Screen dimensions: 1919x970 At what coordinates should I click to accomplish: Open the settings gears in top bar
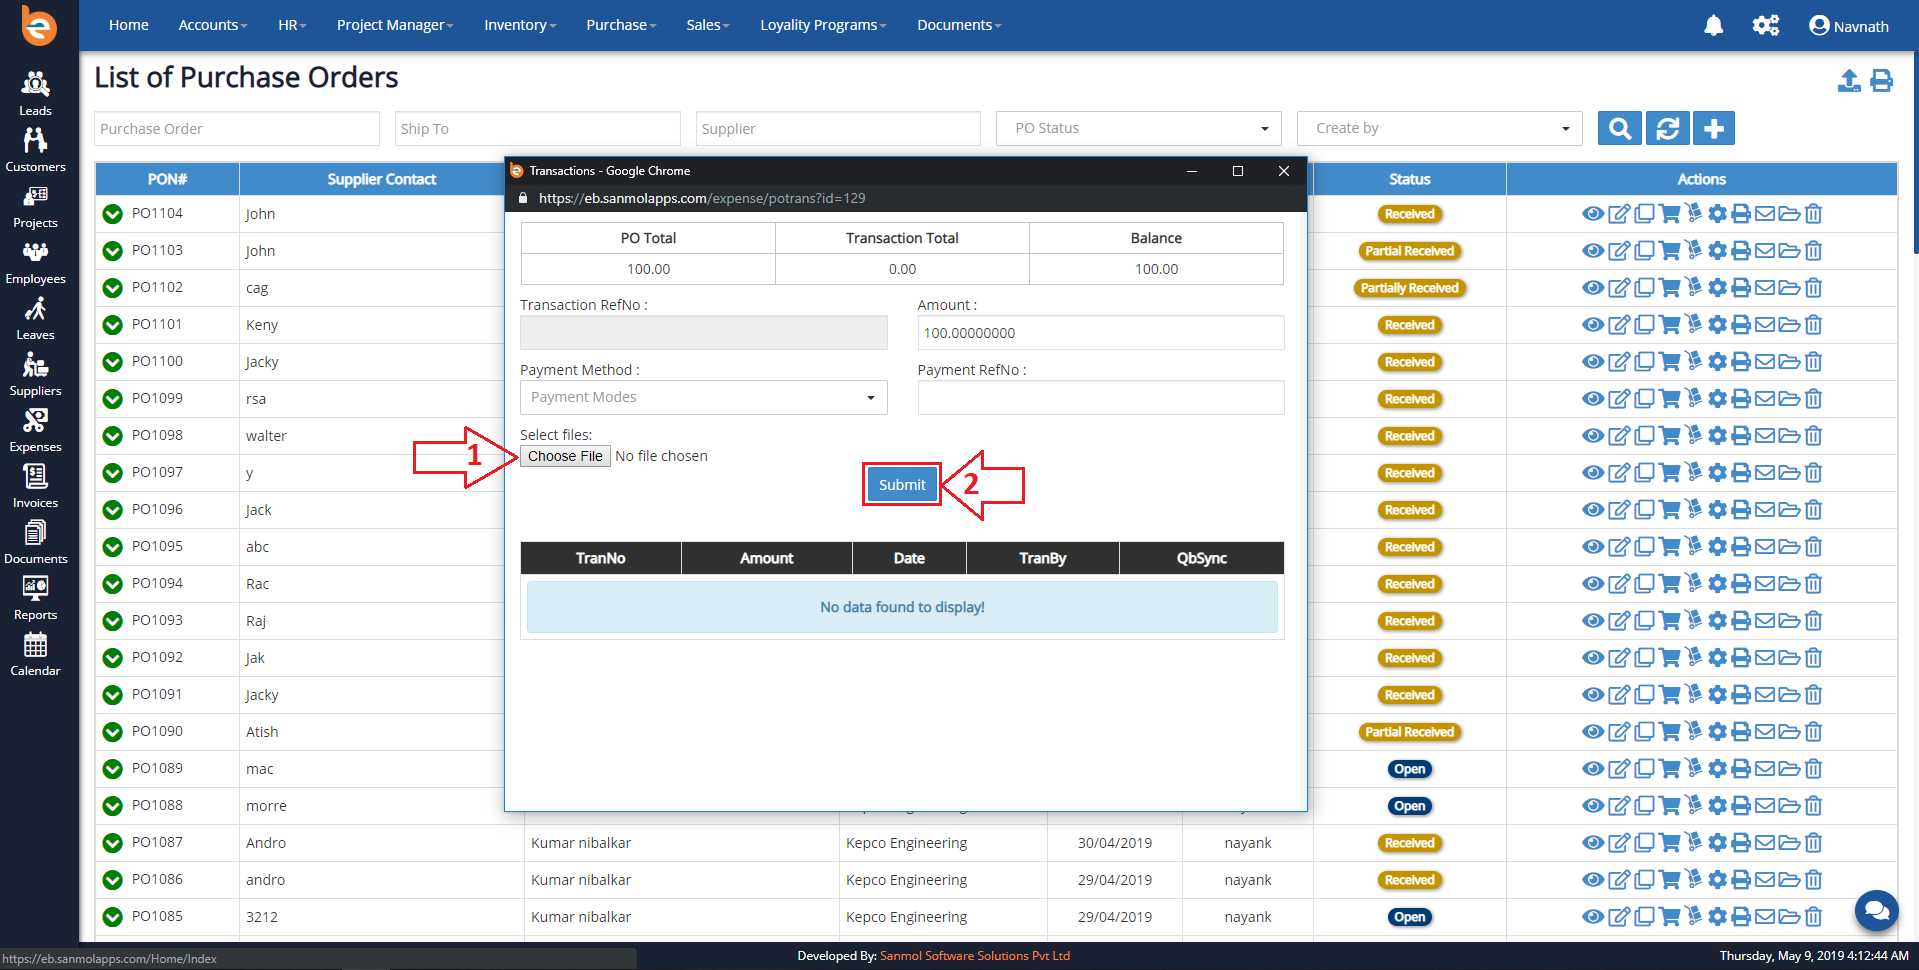click(1766, 26)
